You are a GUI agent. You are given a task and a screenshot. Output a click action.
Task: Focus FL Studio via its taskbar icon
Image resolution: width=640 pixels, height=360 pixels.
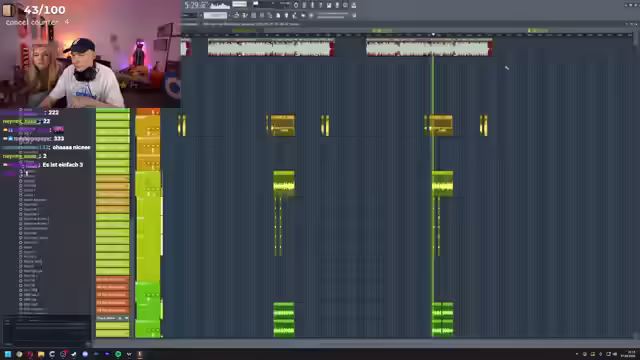coord(140,354)
